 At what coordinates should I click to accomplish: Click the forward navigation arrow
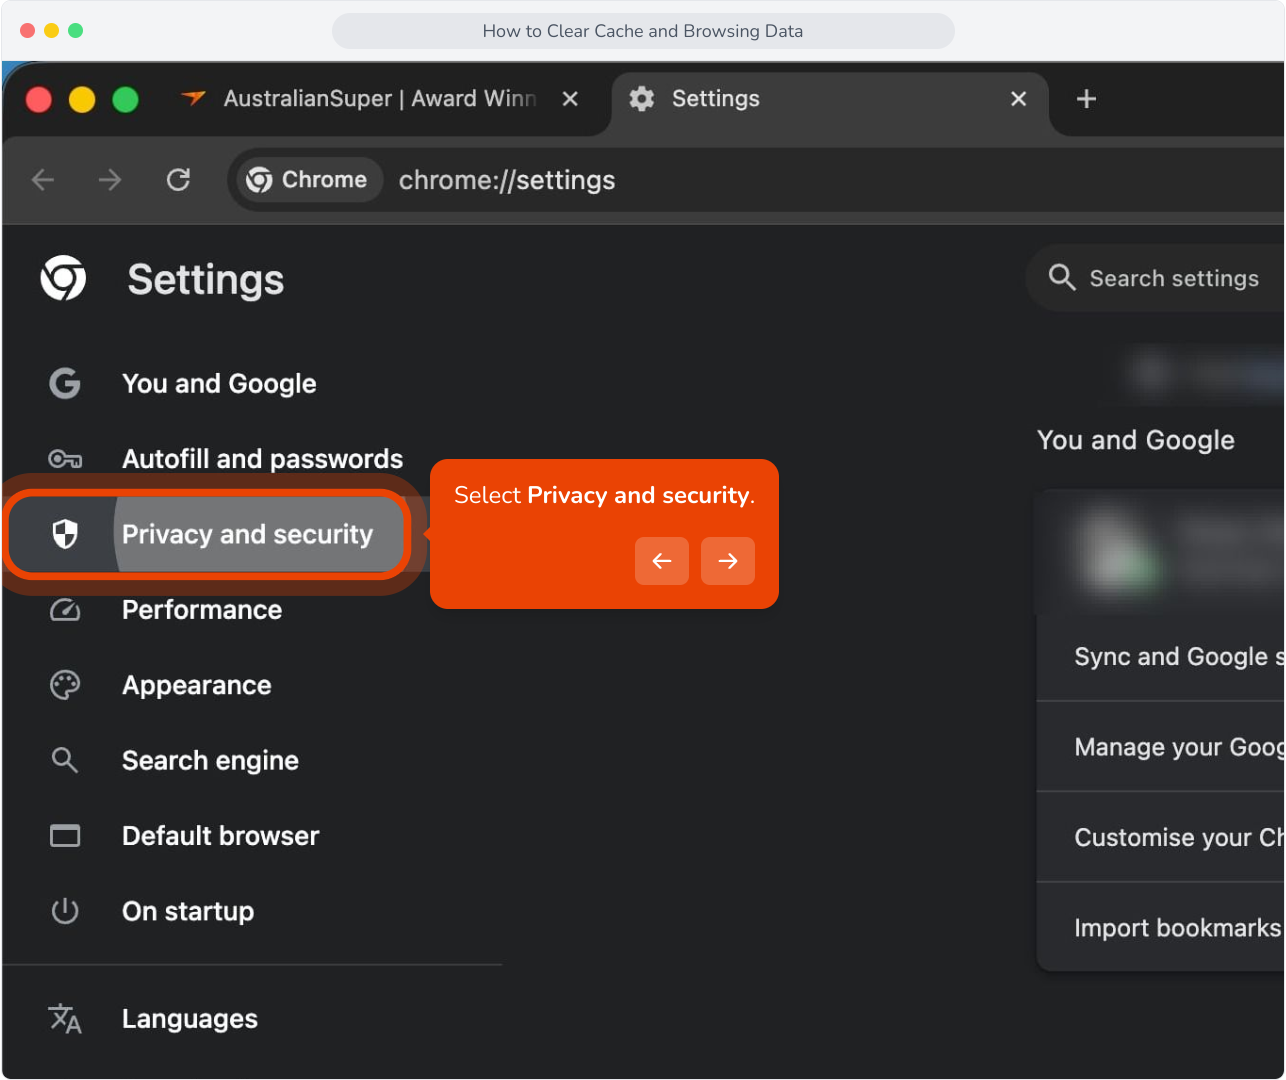point(110,180)
